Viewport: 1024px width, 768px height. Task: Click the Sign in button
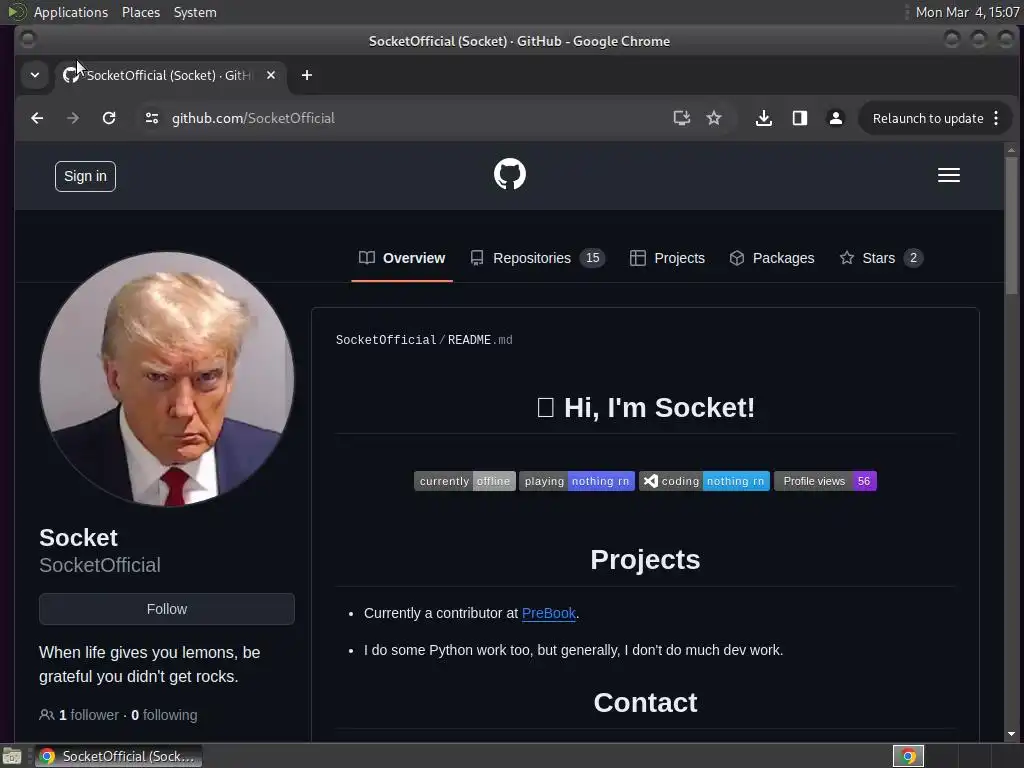[x=85, y=176]
